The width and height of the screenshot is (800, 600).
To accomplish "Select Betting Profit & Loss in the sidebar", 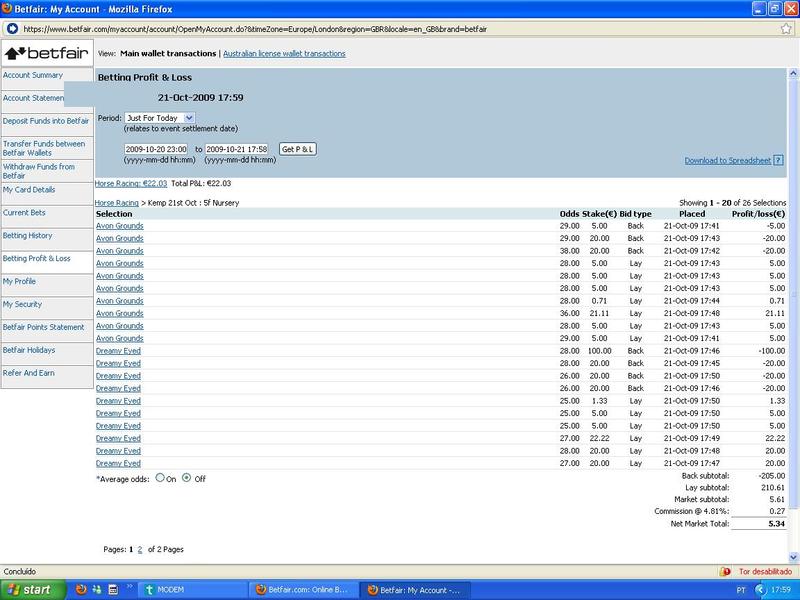I will pyautogui.click(x=37, y=258).
